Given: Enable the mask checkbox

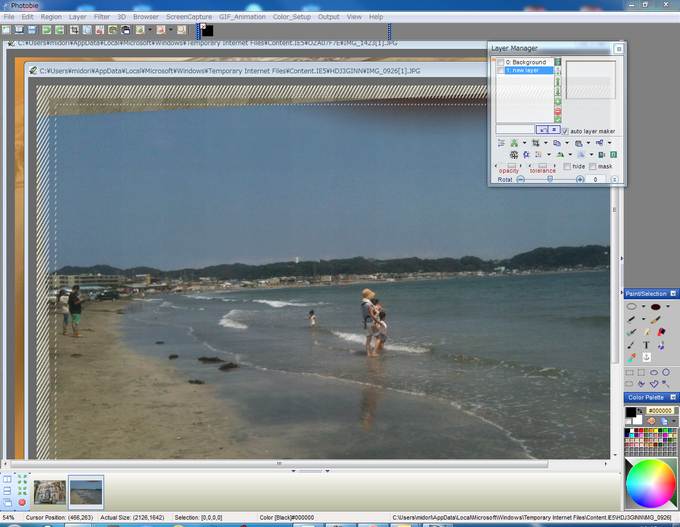Looking at the screenshot, I should (592, 167).
